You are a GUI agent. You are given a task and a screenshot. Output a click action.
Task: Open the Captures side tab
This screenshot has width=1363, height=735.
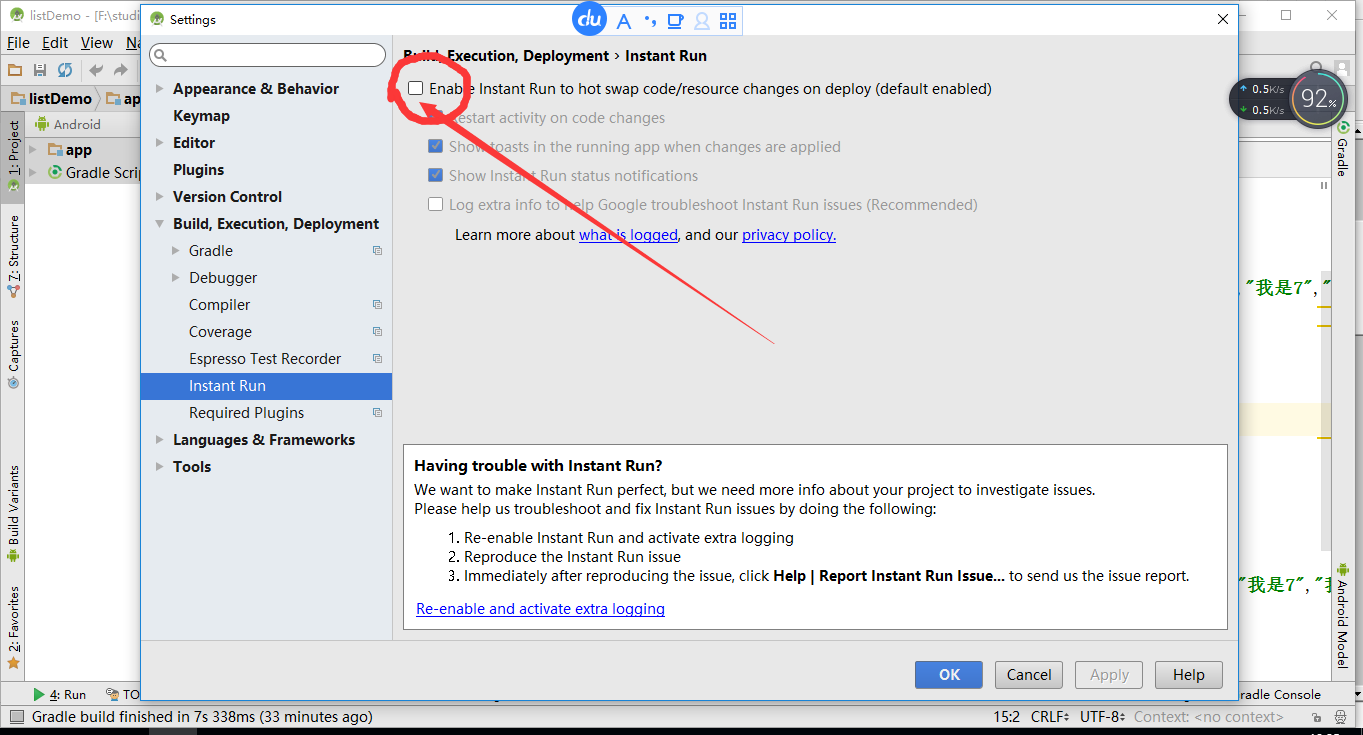pyautogui.click(x=14, y=353)
